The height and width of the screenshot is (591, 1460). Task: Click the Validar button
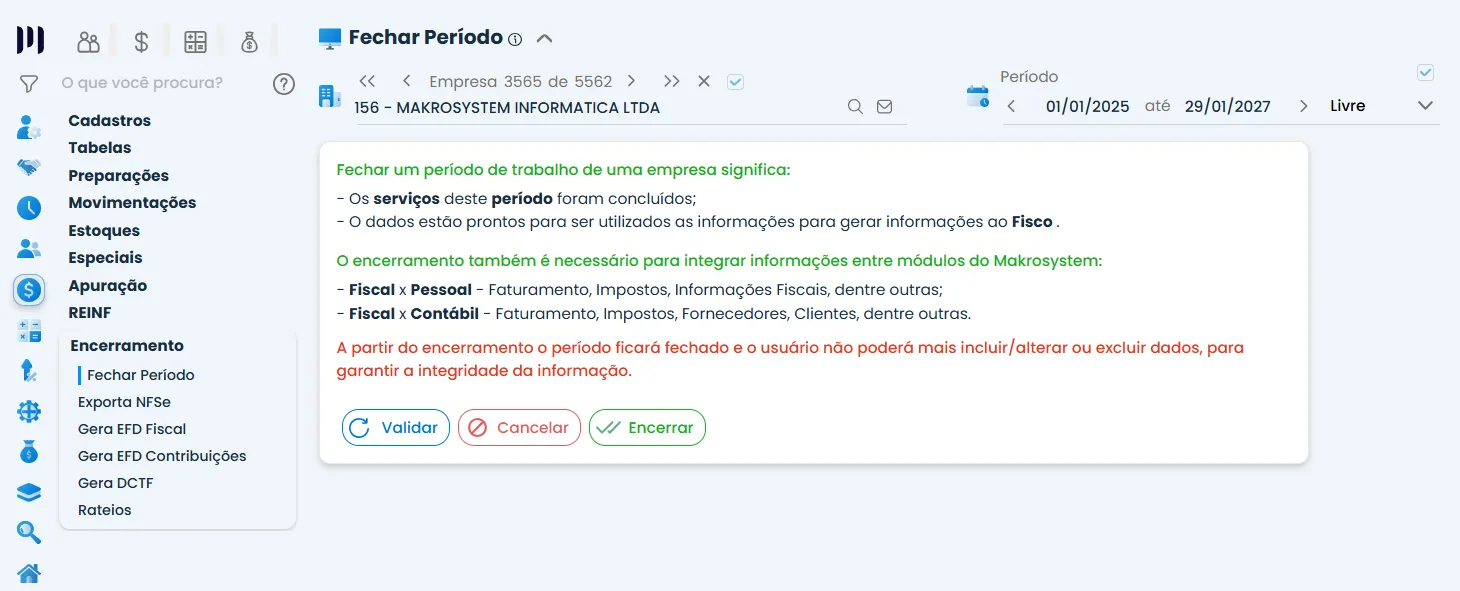pyautogui.click(x=395, y=427)
